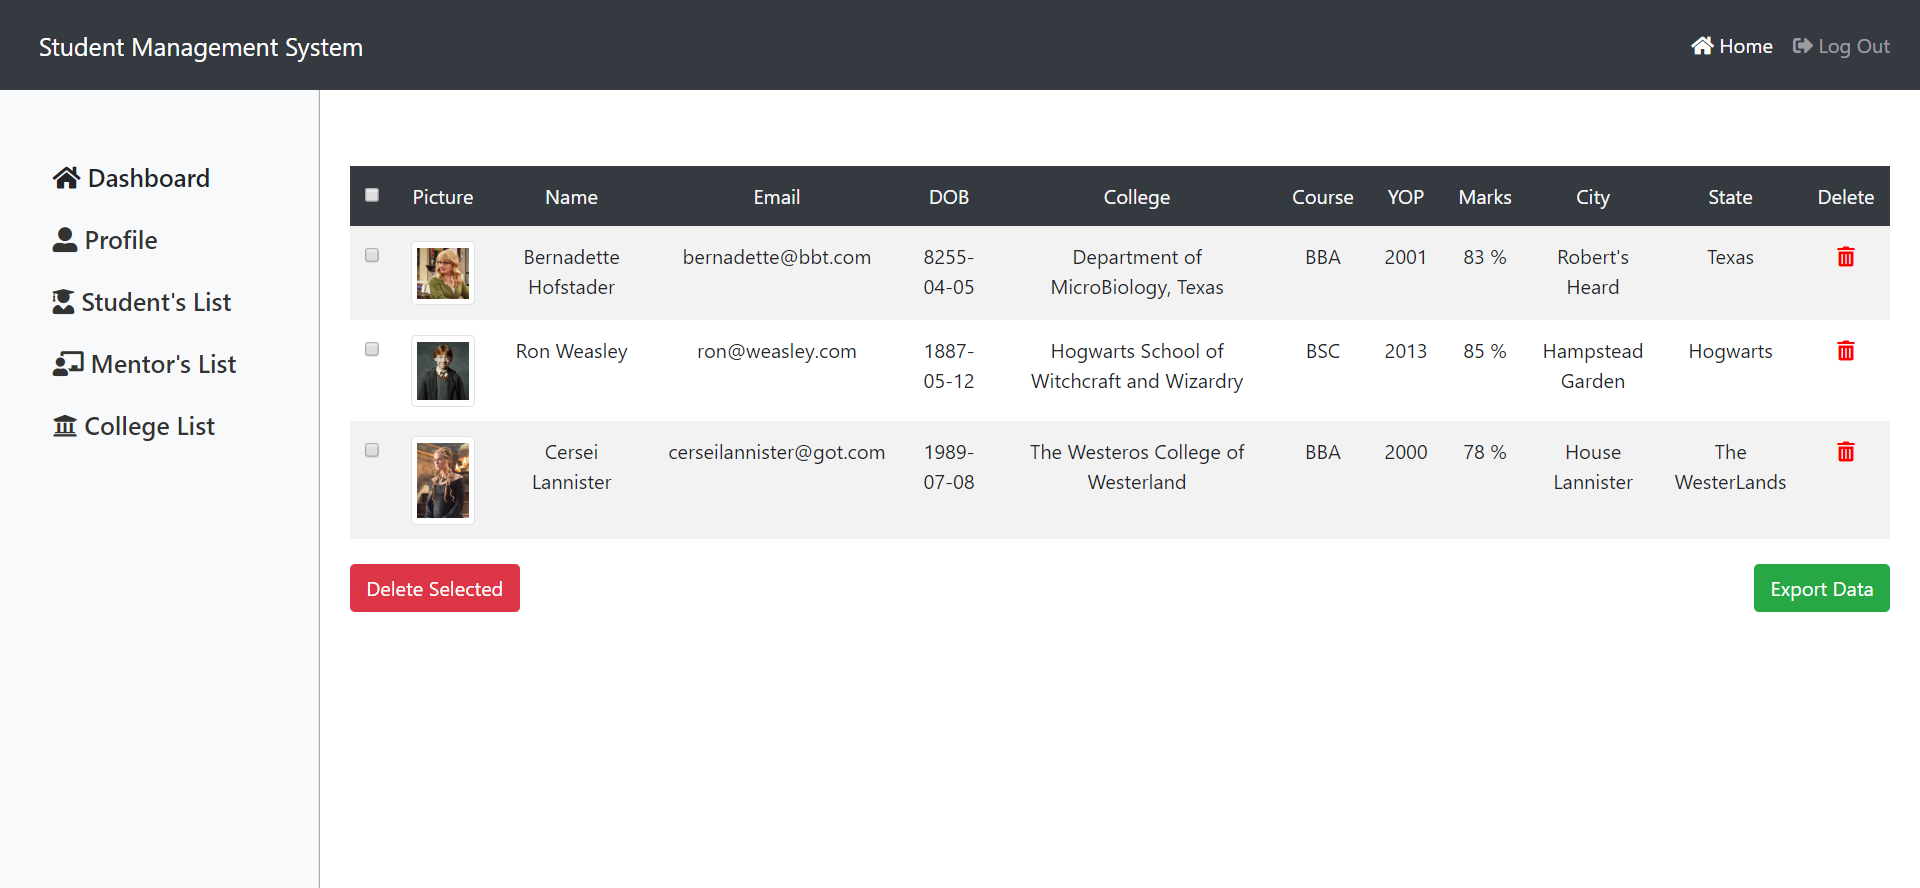Click the BSC course cell
This screenshot has width=1920, height=888.
(x=1322, y=351)
